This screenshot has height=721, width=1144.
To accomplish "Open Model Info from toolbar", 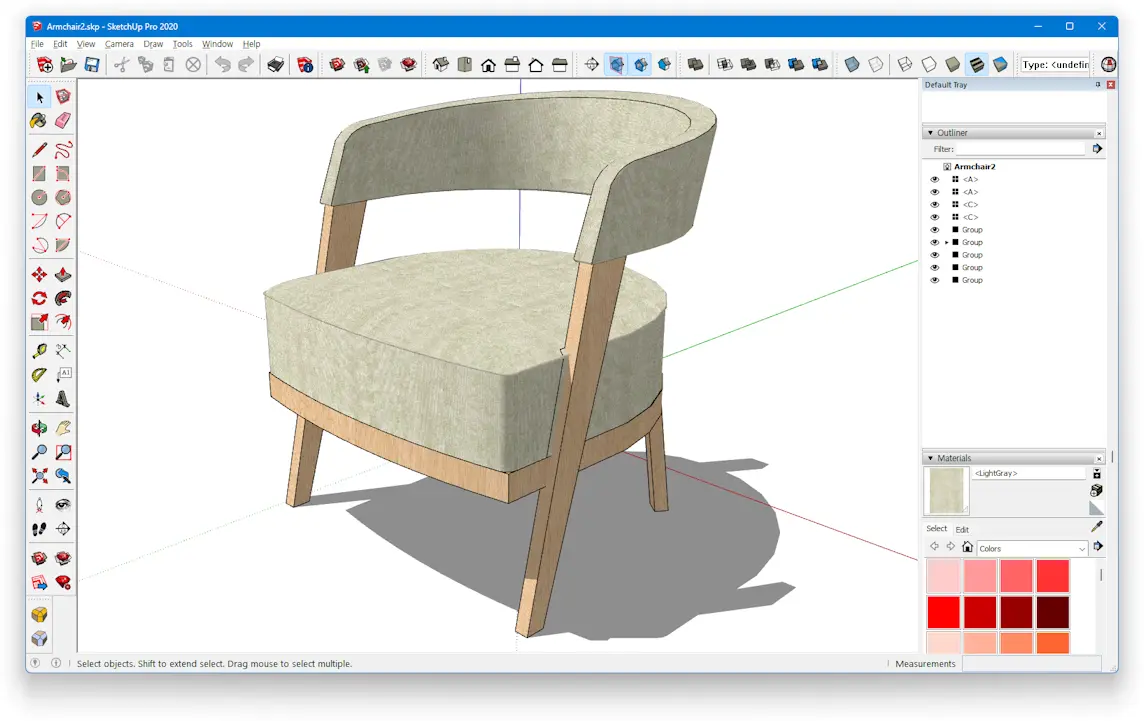I will 305,65.
